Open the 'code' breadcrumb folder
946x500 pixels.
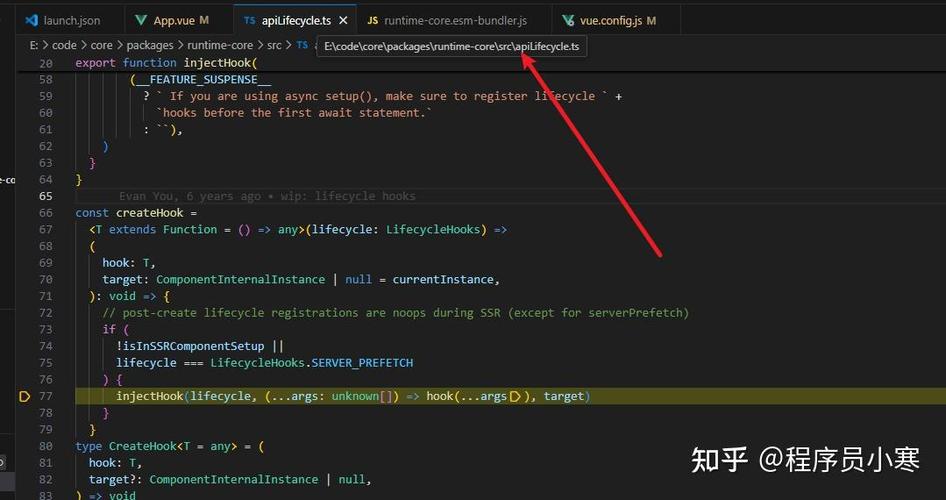point(64,45)
